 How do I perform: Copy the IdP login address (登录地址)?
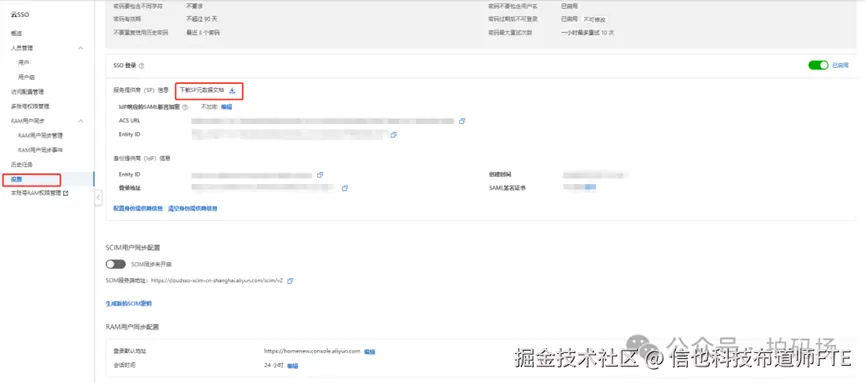345,188
